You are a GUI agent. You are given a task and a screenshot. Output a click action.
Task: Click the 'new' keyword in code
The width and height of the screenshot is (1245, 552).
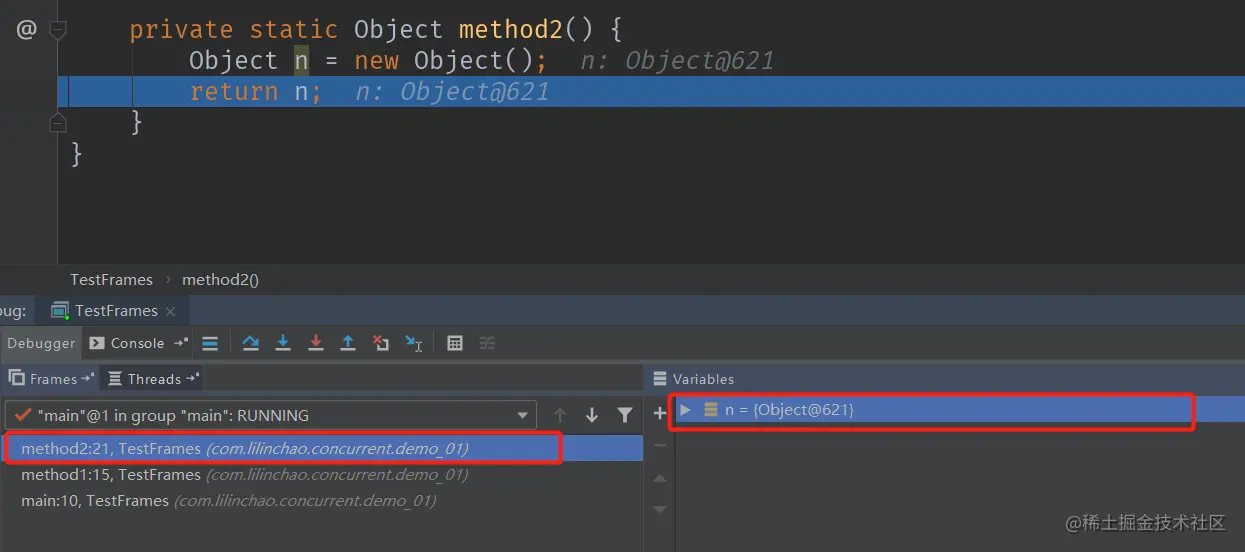coord(376,61)
